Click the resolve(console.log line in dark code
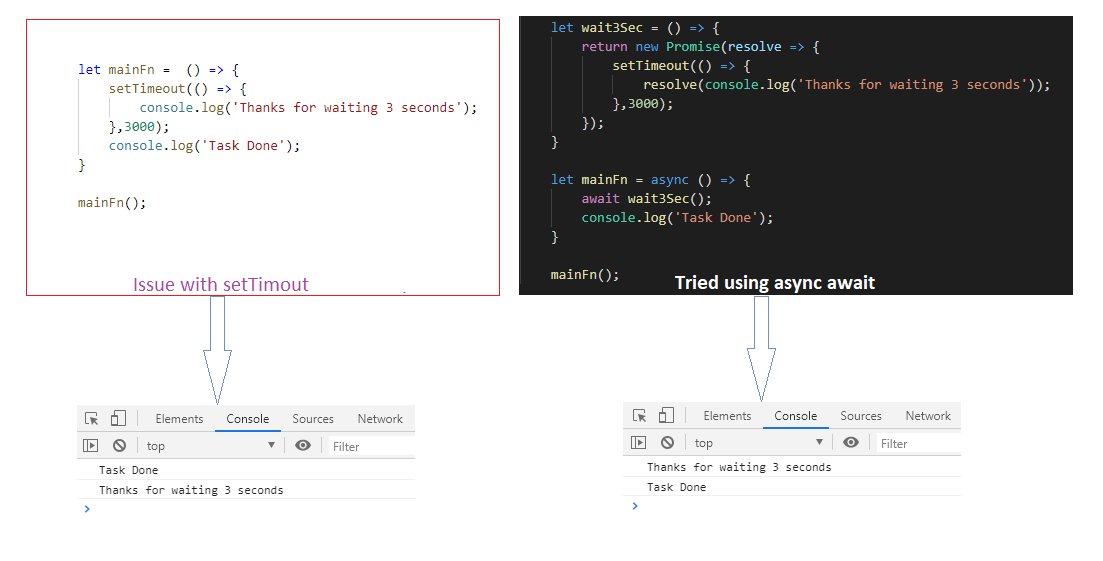The image size is (1103, 561). coord(846,85)
